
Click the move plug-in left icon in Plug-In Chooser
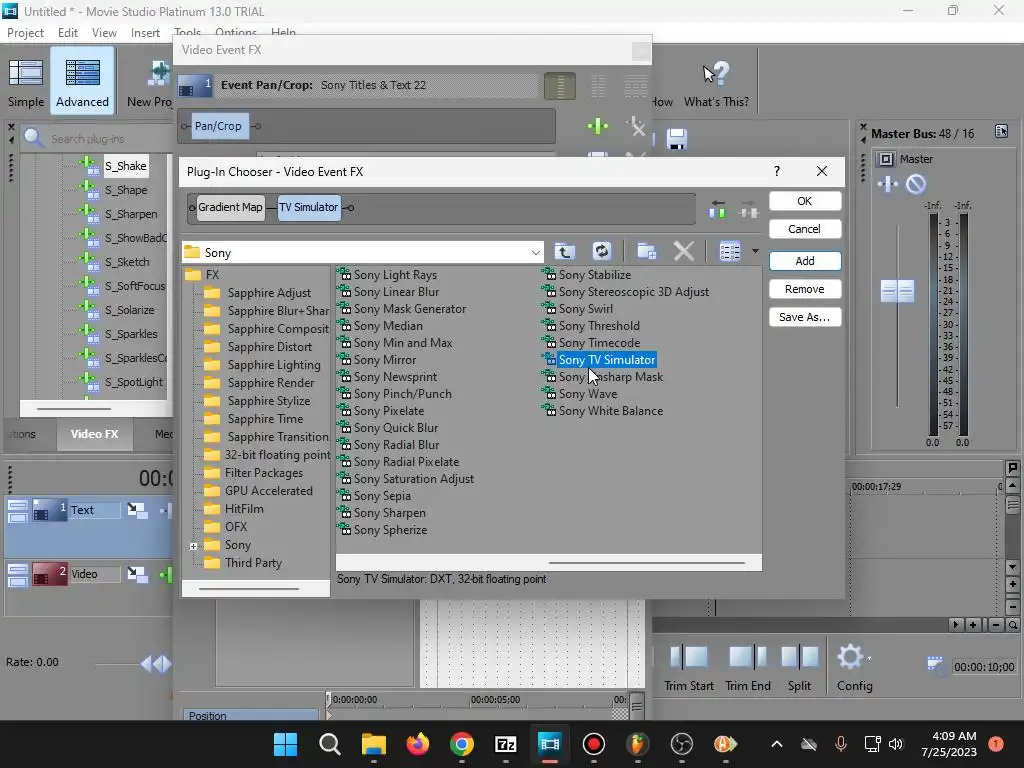[x=717, y=209]
